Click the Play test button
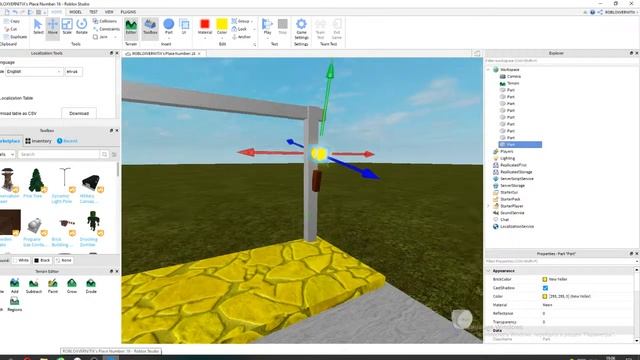640x360 pixels. [267, 28]
